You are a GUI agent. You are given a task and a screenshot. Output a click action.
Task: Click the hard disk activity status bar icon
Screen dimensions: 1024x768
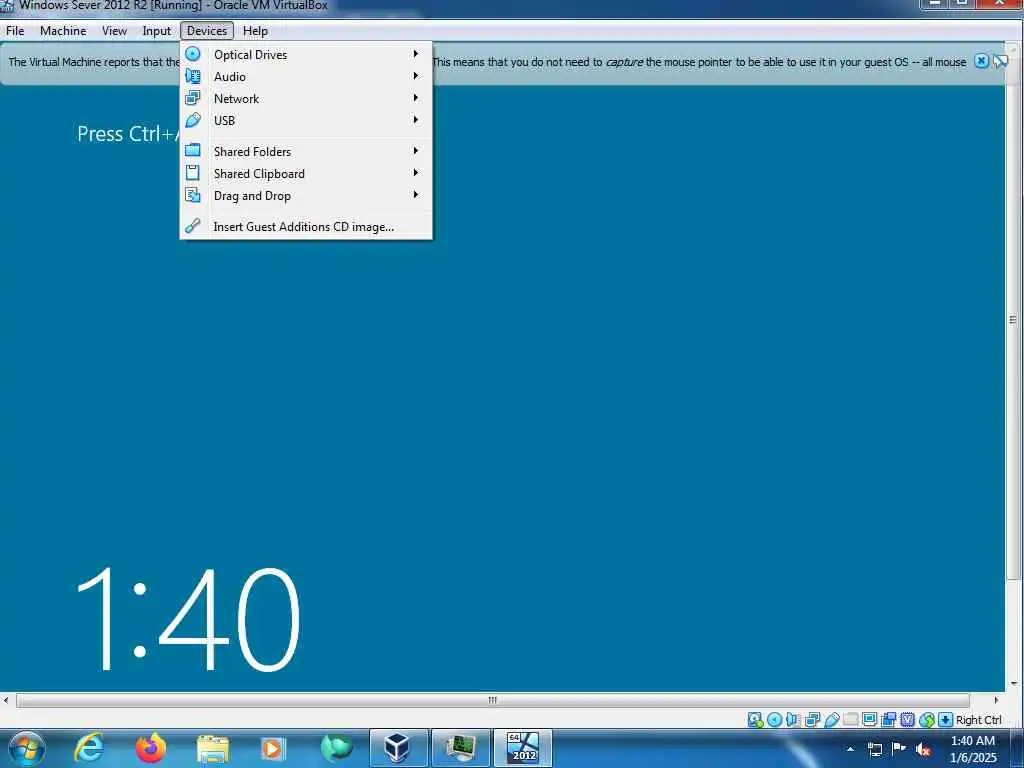pos(756,720)
